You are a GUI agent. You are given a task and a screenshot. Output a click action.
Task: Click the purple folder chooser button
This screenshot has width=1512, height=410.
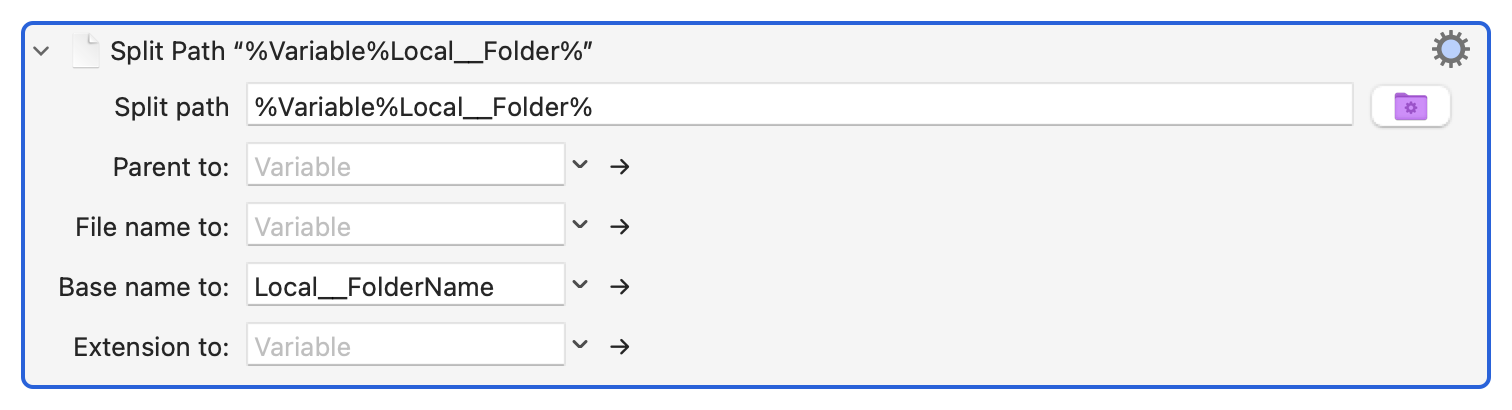pyautogui.click(x=1411, y=107)
